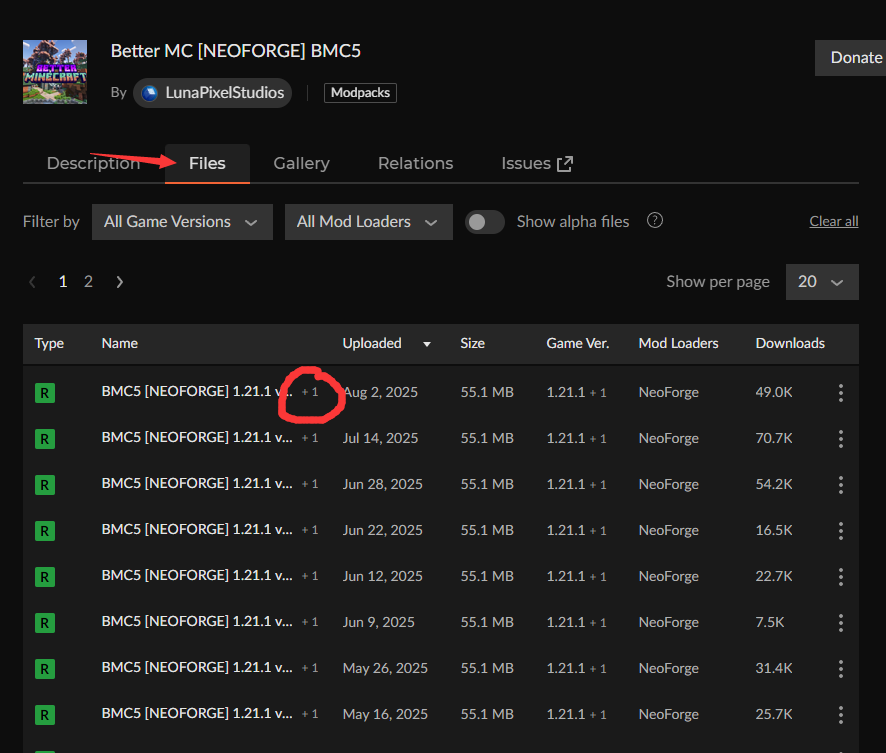Switch to the Gallery tab
The height and width of the screenshot is (753, 886).
point(301,163)
